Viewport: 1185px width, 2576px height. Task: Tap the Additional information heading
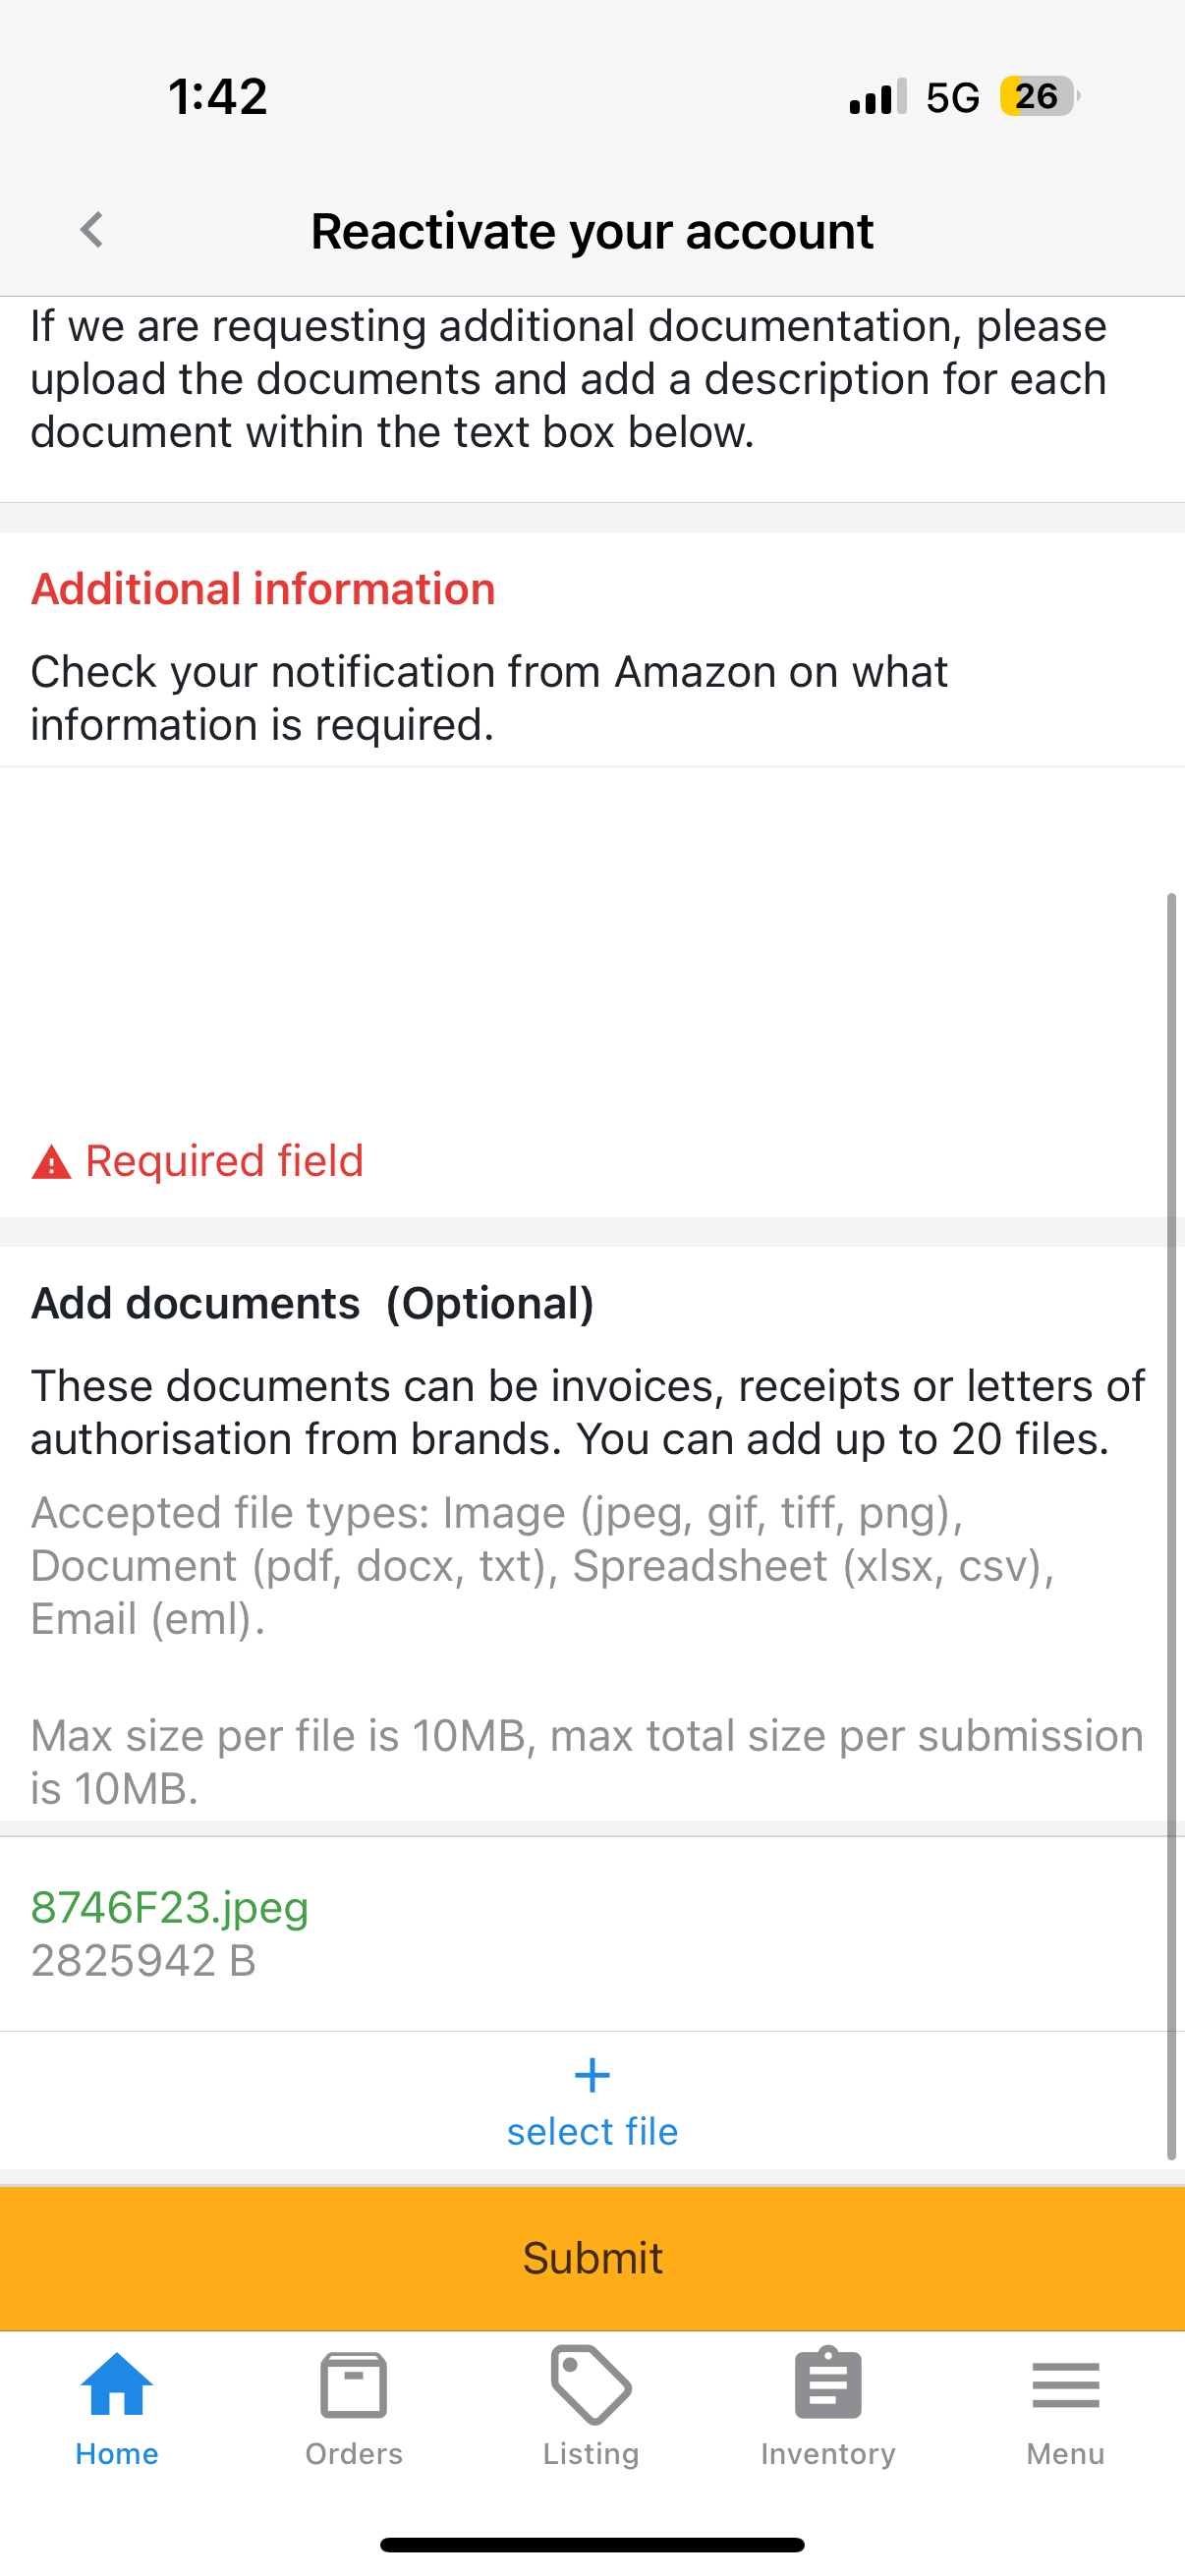(x=263, y=589)
